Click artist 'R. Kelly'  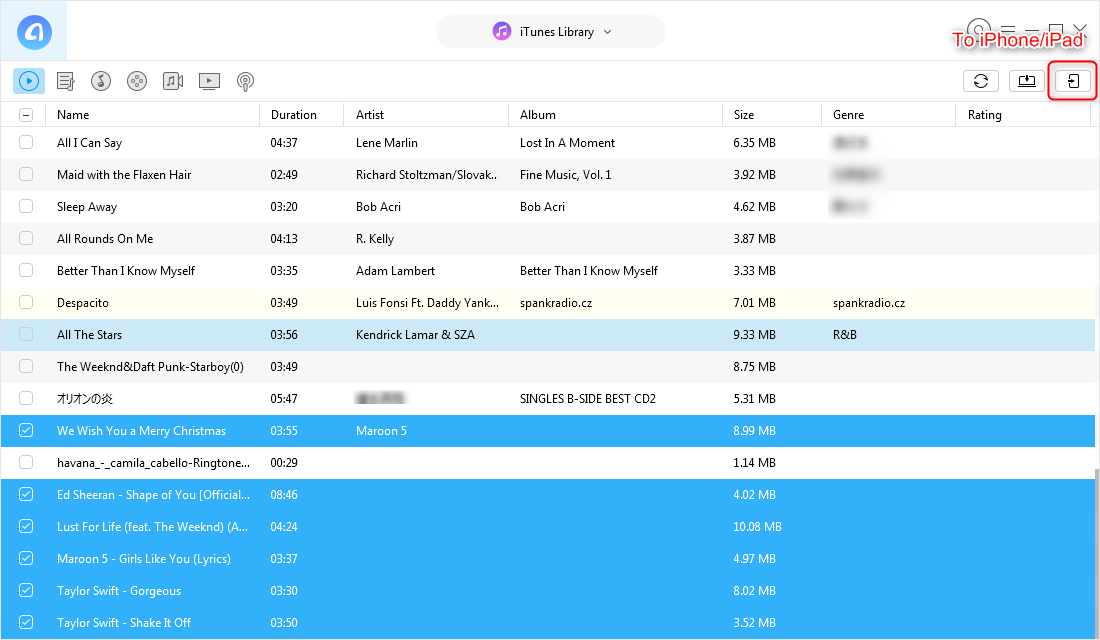pyautogui.click(x=375, y=239)
